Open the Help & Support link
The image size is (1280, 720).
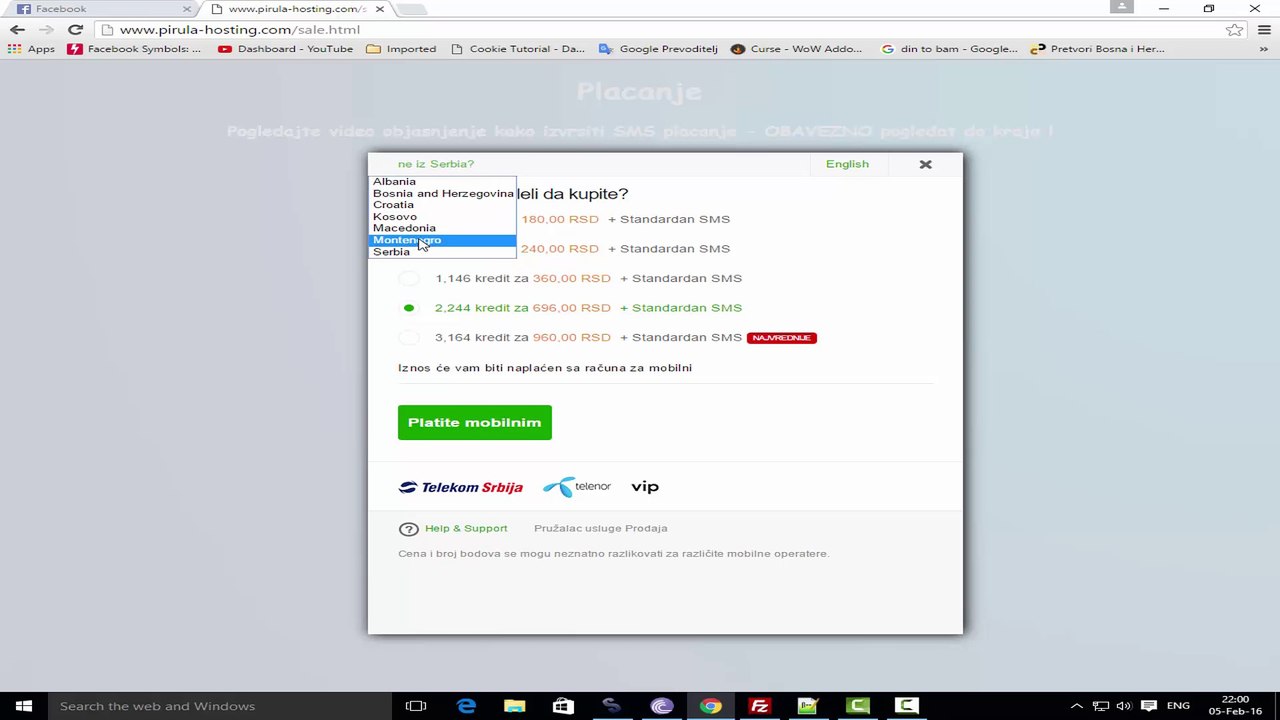[x=466, y=529]
